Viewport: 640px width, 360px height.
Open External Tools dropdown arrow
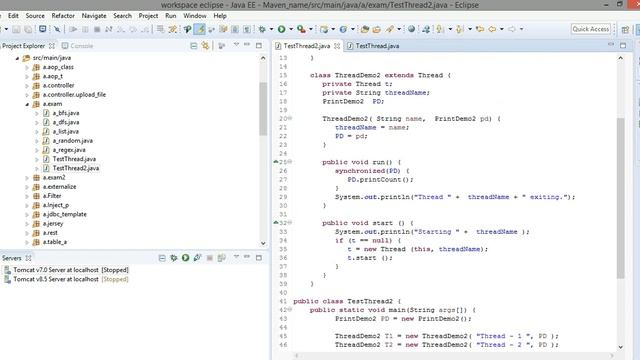click(310, 29)
